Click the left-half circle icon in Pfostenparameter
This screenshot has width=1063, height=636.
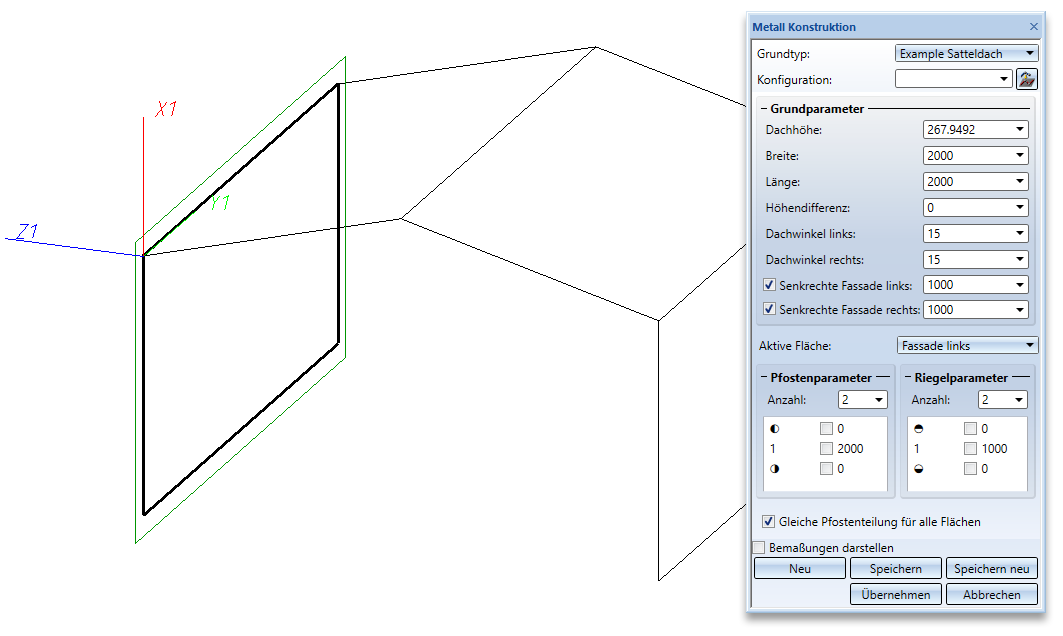(x=774, y=429)
